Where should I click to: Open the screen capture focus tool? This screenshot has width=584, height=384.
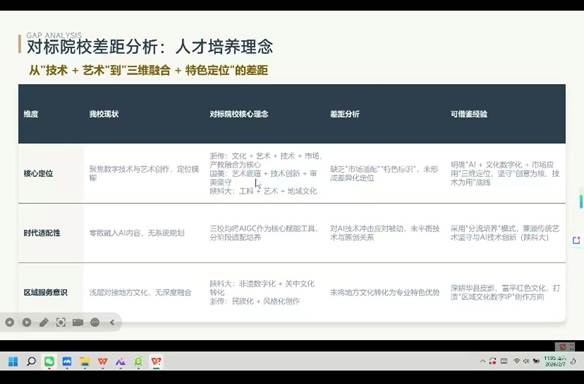[x=61, y=322]
